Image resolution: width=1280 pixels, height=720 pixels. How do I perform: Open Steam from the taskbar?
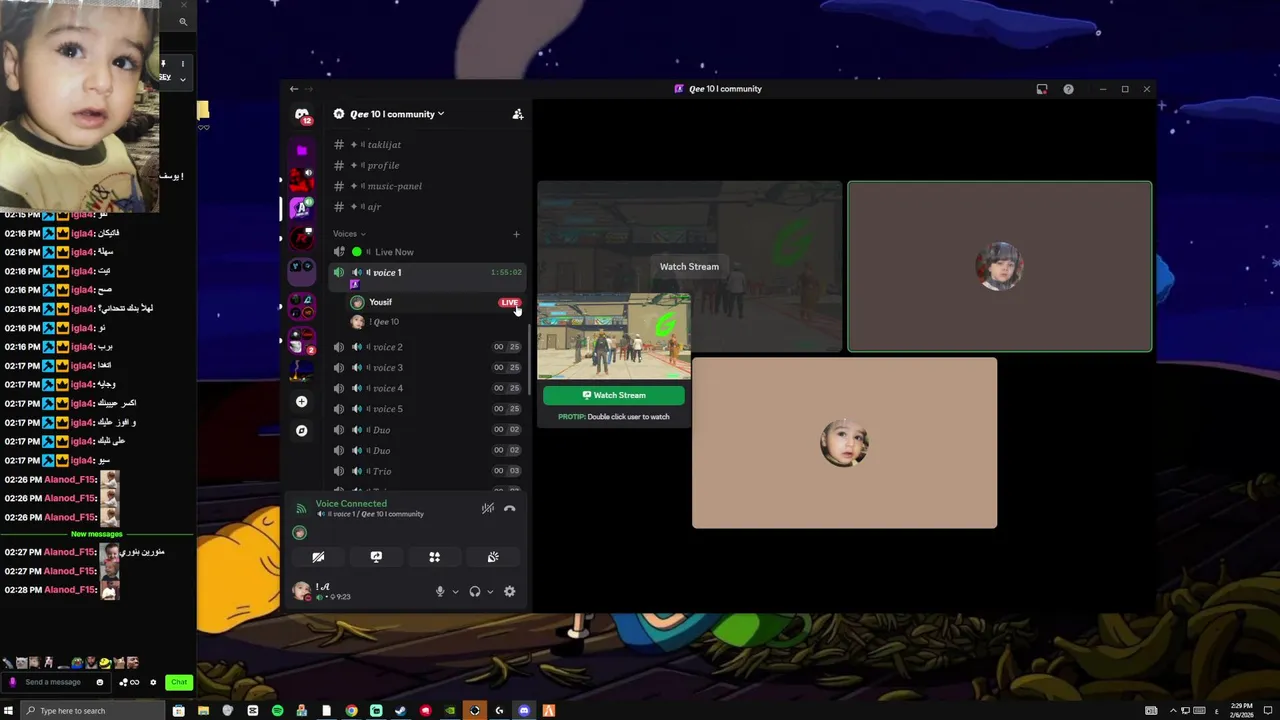[400, 711]
